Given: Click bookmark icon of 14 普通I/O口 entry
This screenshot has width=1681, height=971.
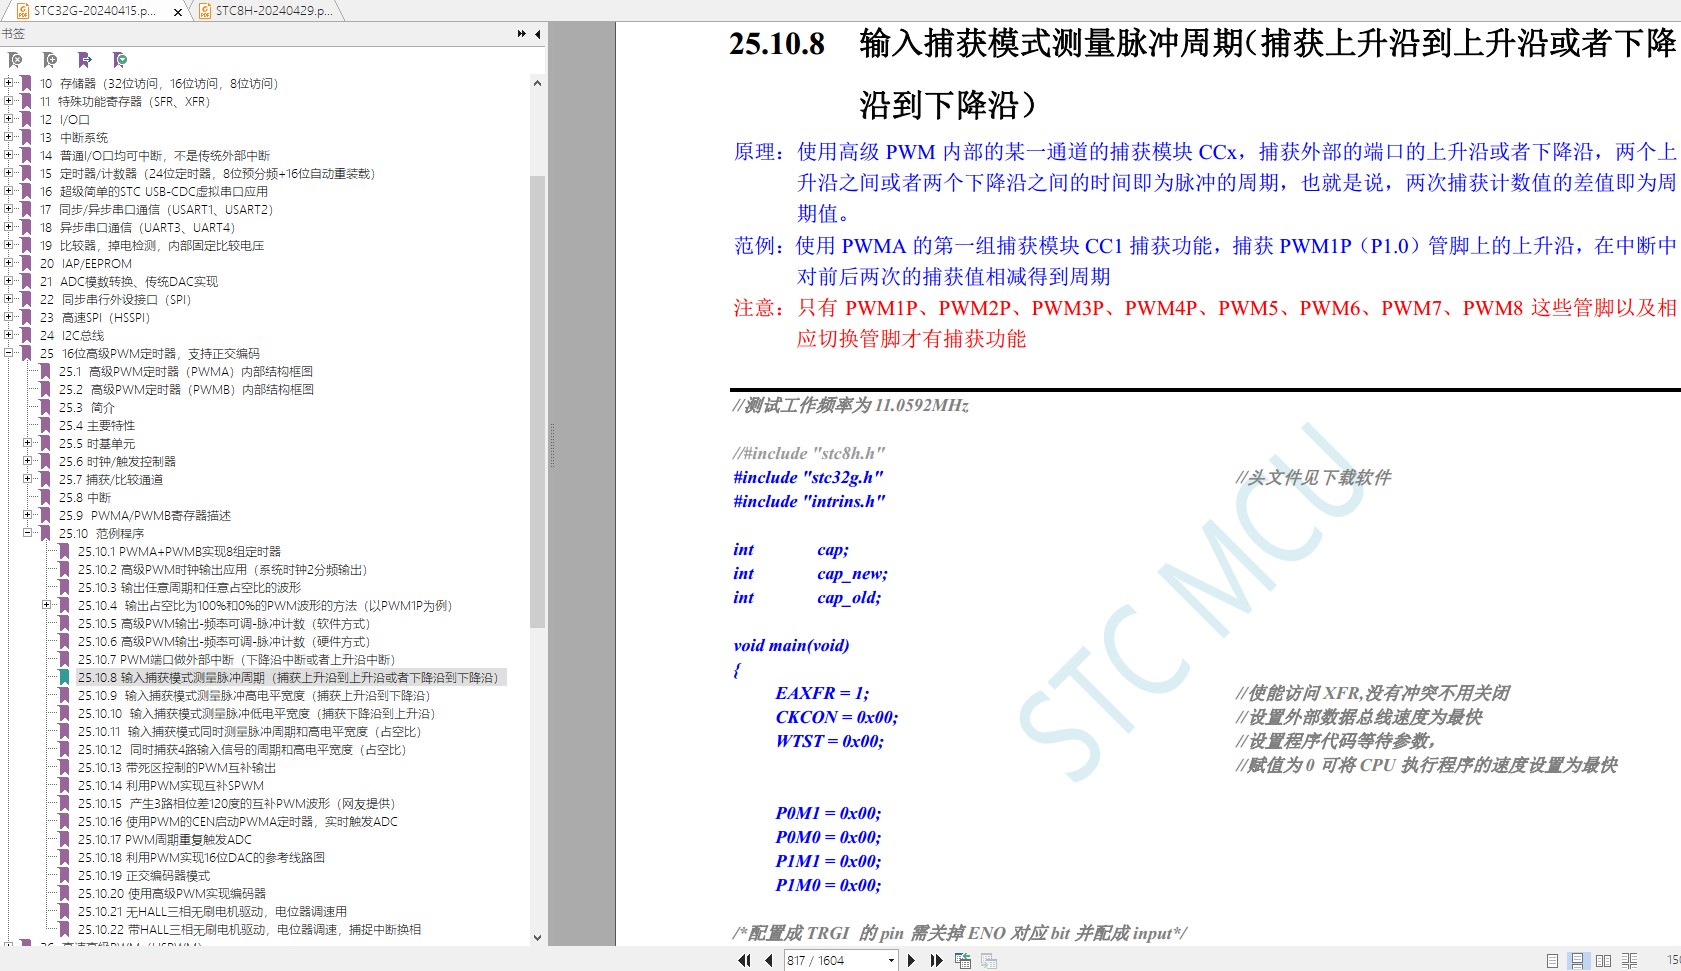Looking at the screenshot, I should tap(26, 155).
